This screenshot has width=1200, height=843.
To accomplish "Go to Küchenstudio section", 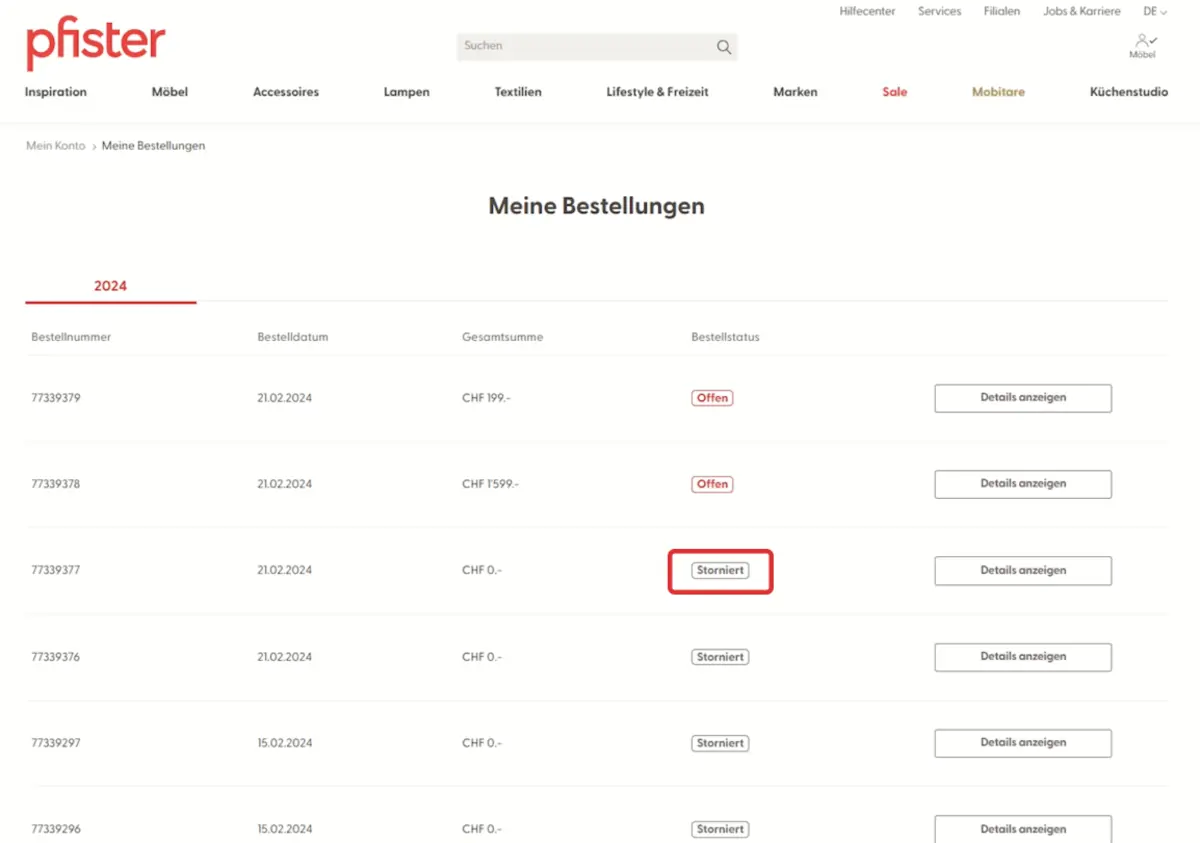I will [1128, 92].
